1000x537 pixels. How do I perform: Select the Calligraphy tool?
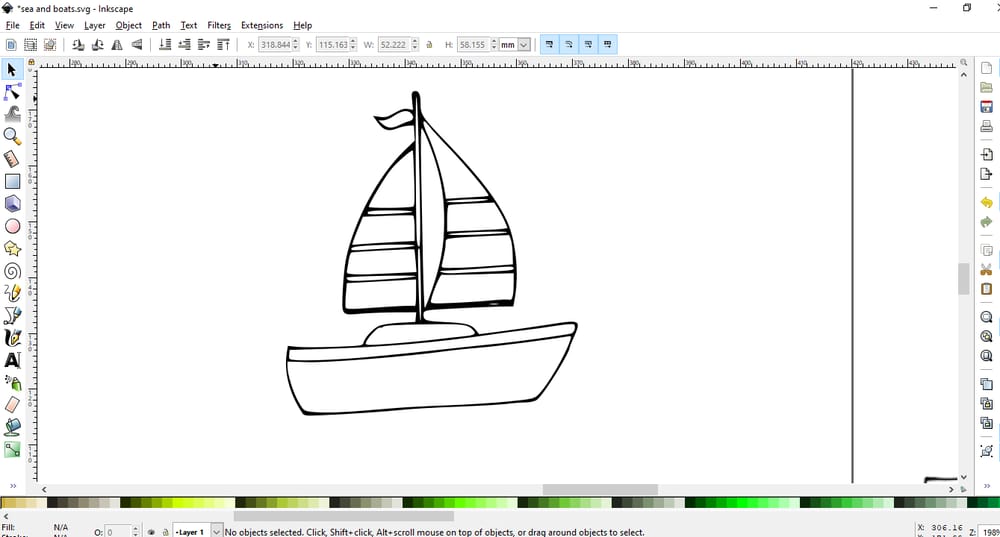coord(11,337)
